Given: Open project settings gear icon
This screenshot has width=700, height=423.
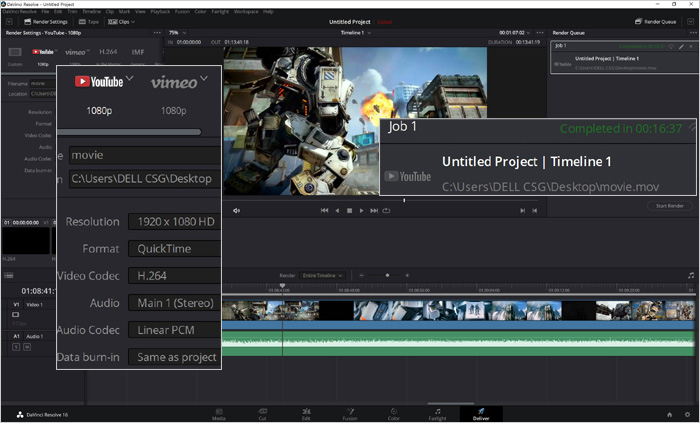Looking at the screenshot, I should tap(688, 415).
